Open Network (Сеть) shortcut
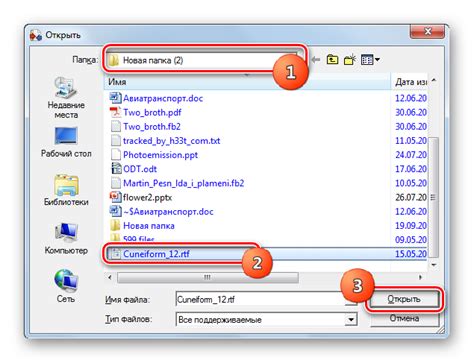The image size is (474, 363). click(66, 286)
